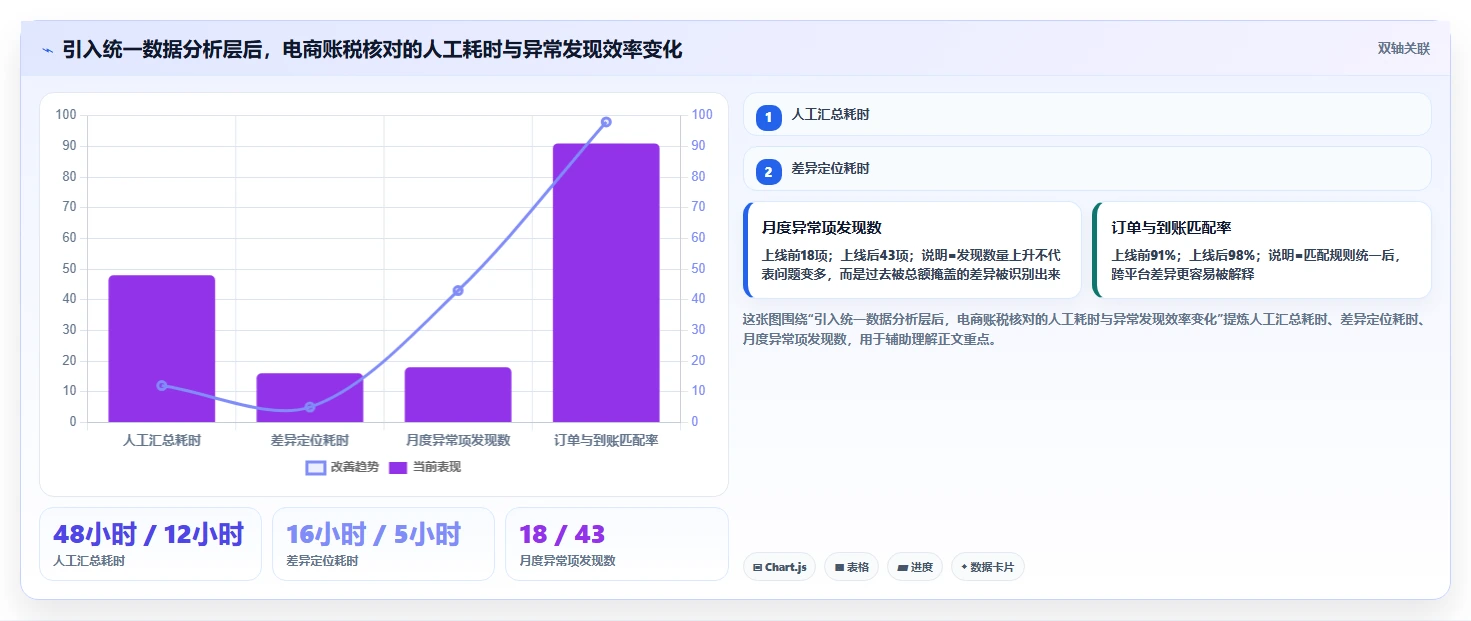
Task: Open the 月度异常项发现数 info card
Action: tap(912, 250)
